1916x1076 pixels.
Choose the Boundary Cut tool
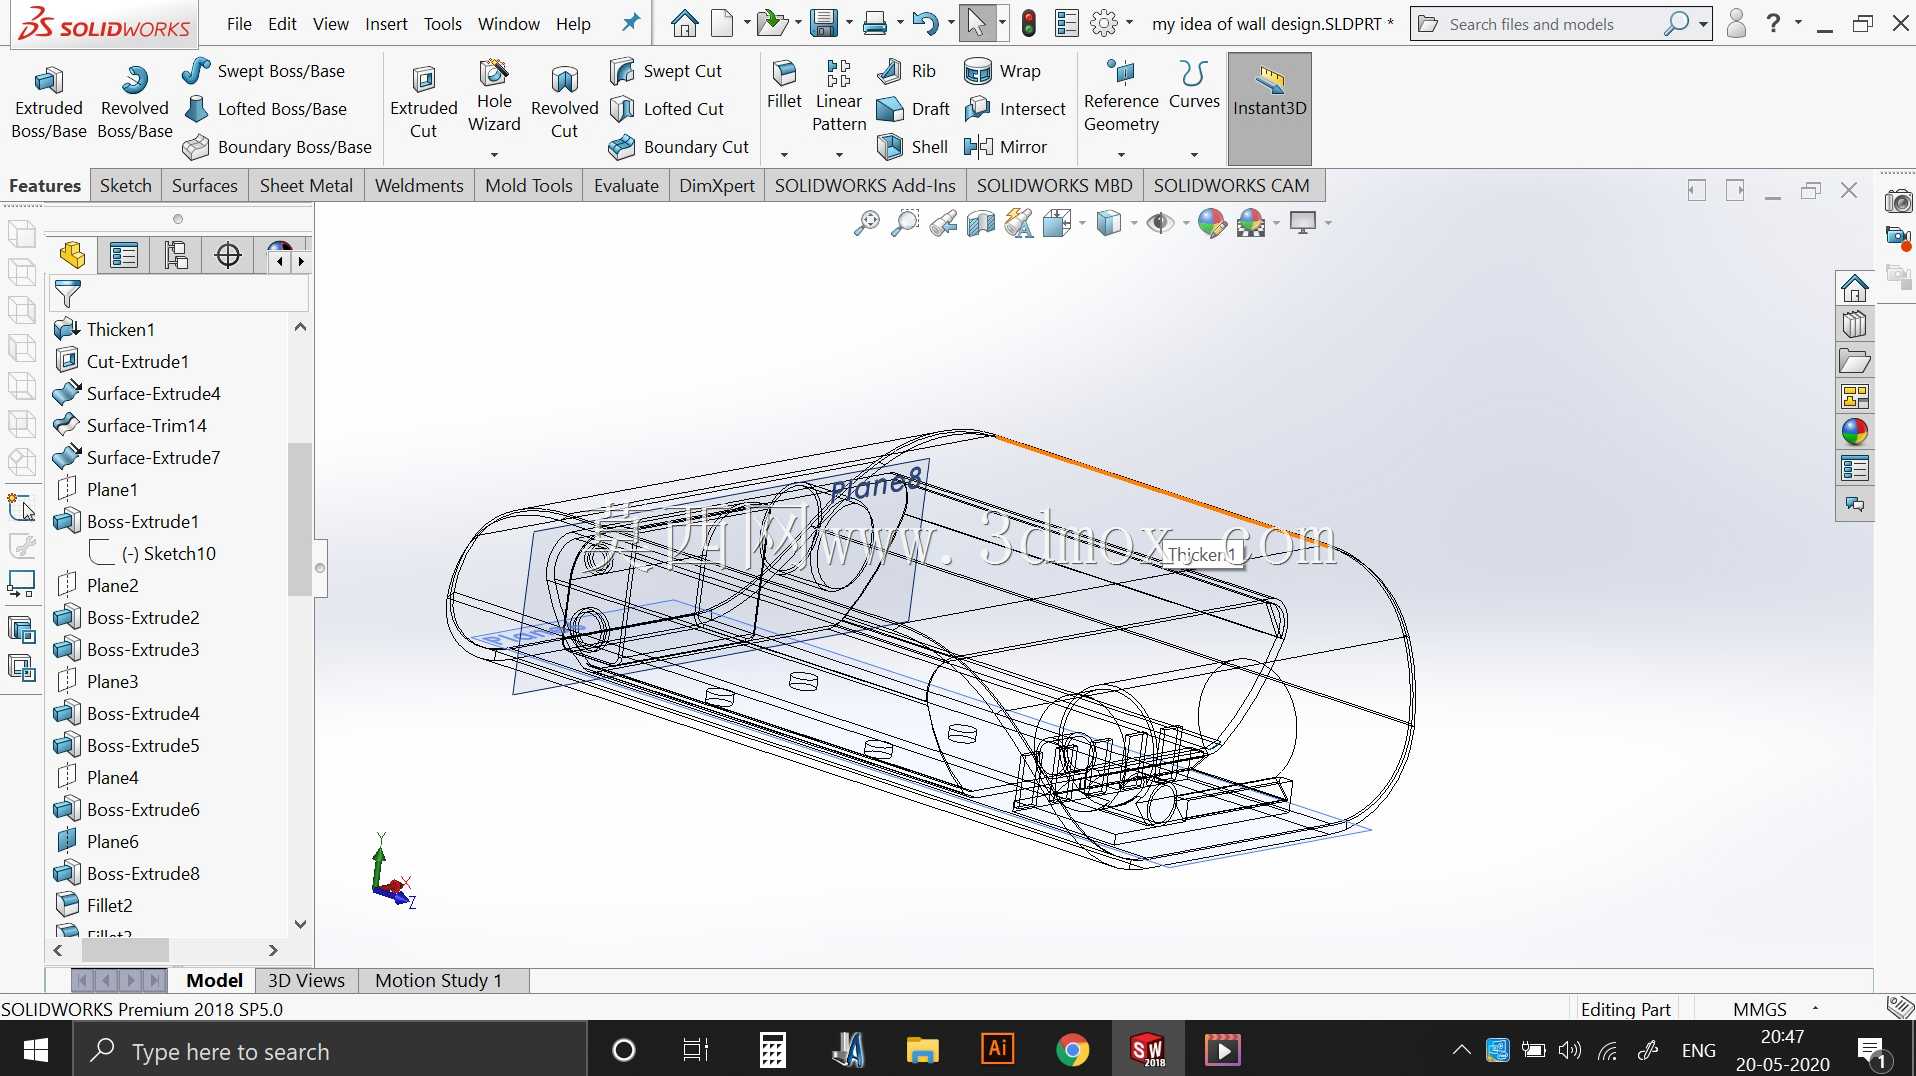click(x=679, y=147)
